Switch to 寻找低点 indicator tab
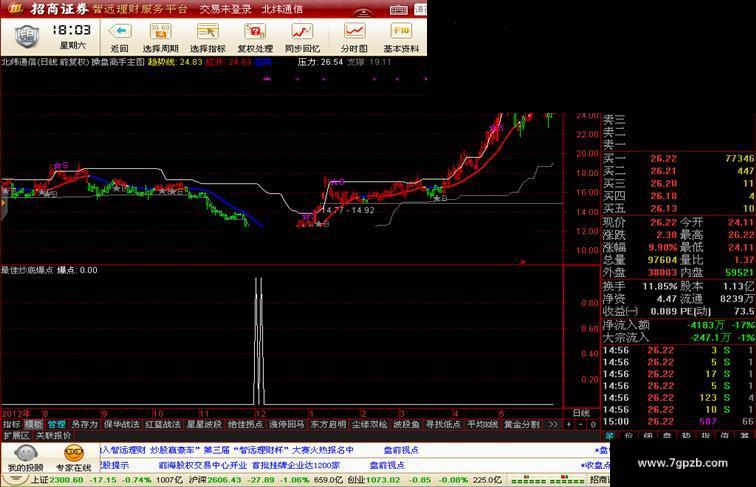The width and height of the screenshot is (756, 487). coord(443,424)
